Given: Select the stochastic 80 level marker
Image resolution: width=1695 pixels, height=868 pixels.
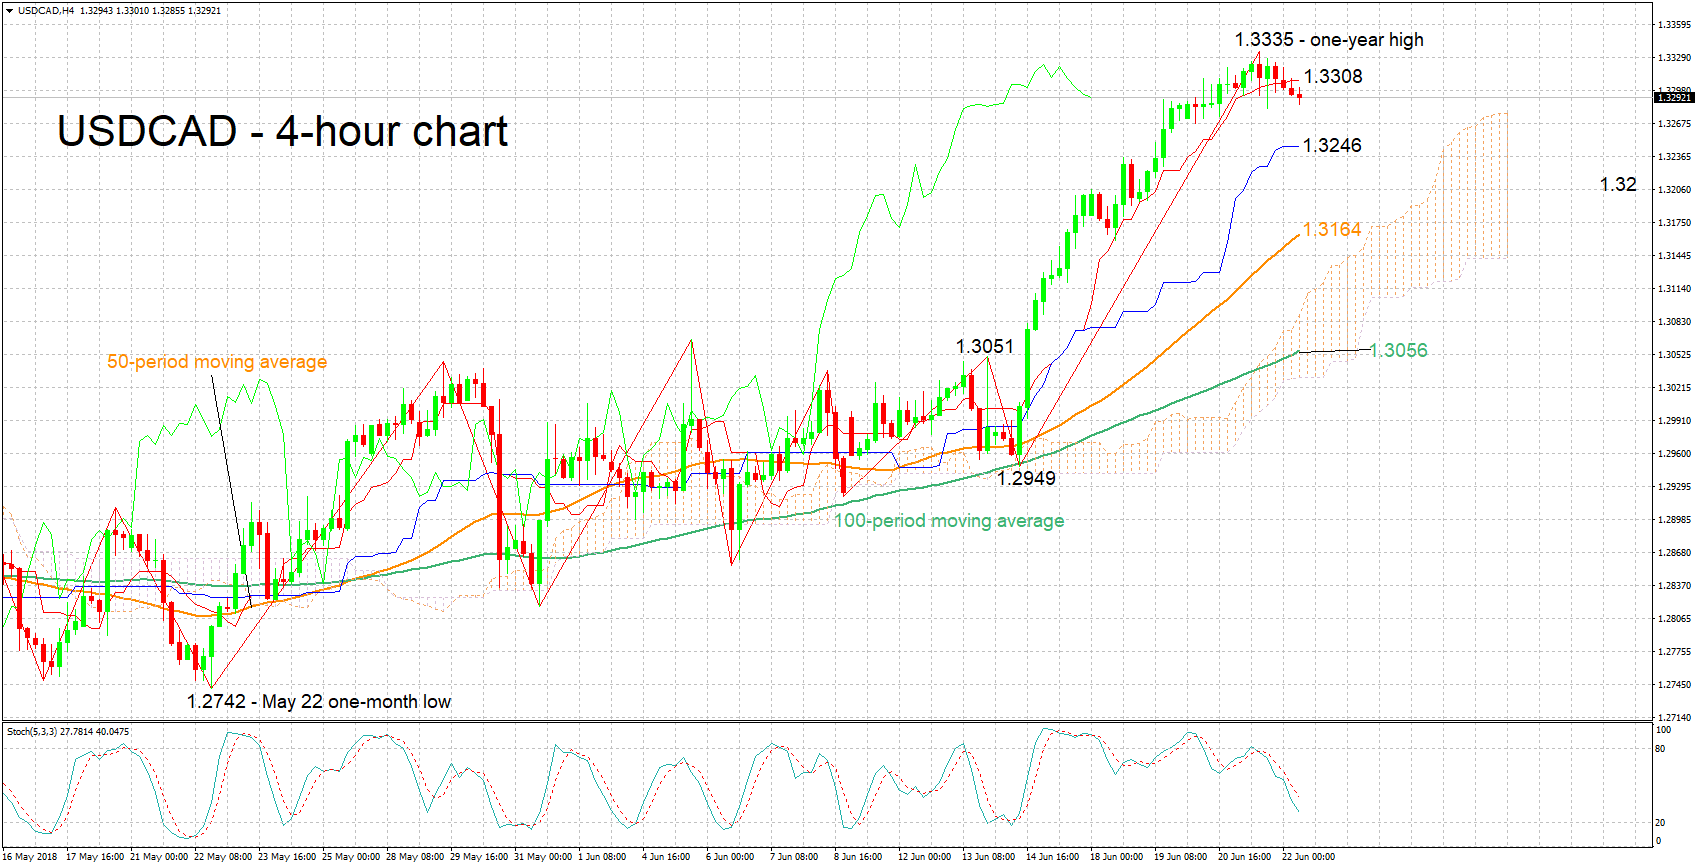Looking at the screenshot, I should 1661,749.
